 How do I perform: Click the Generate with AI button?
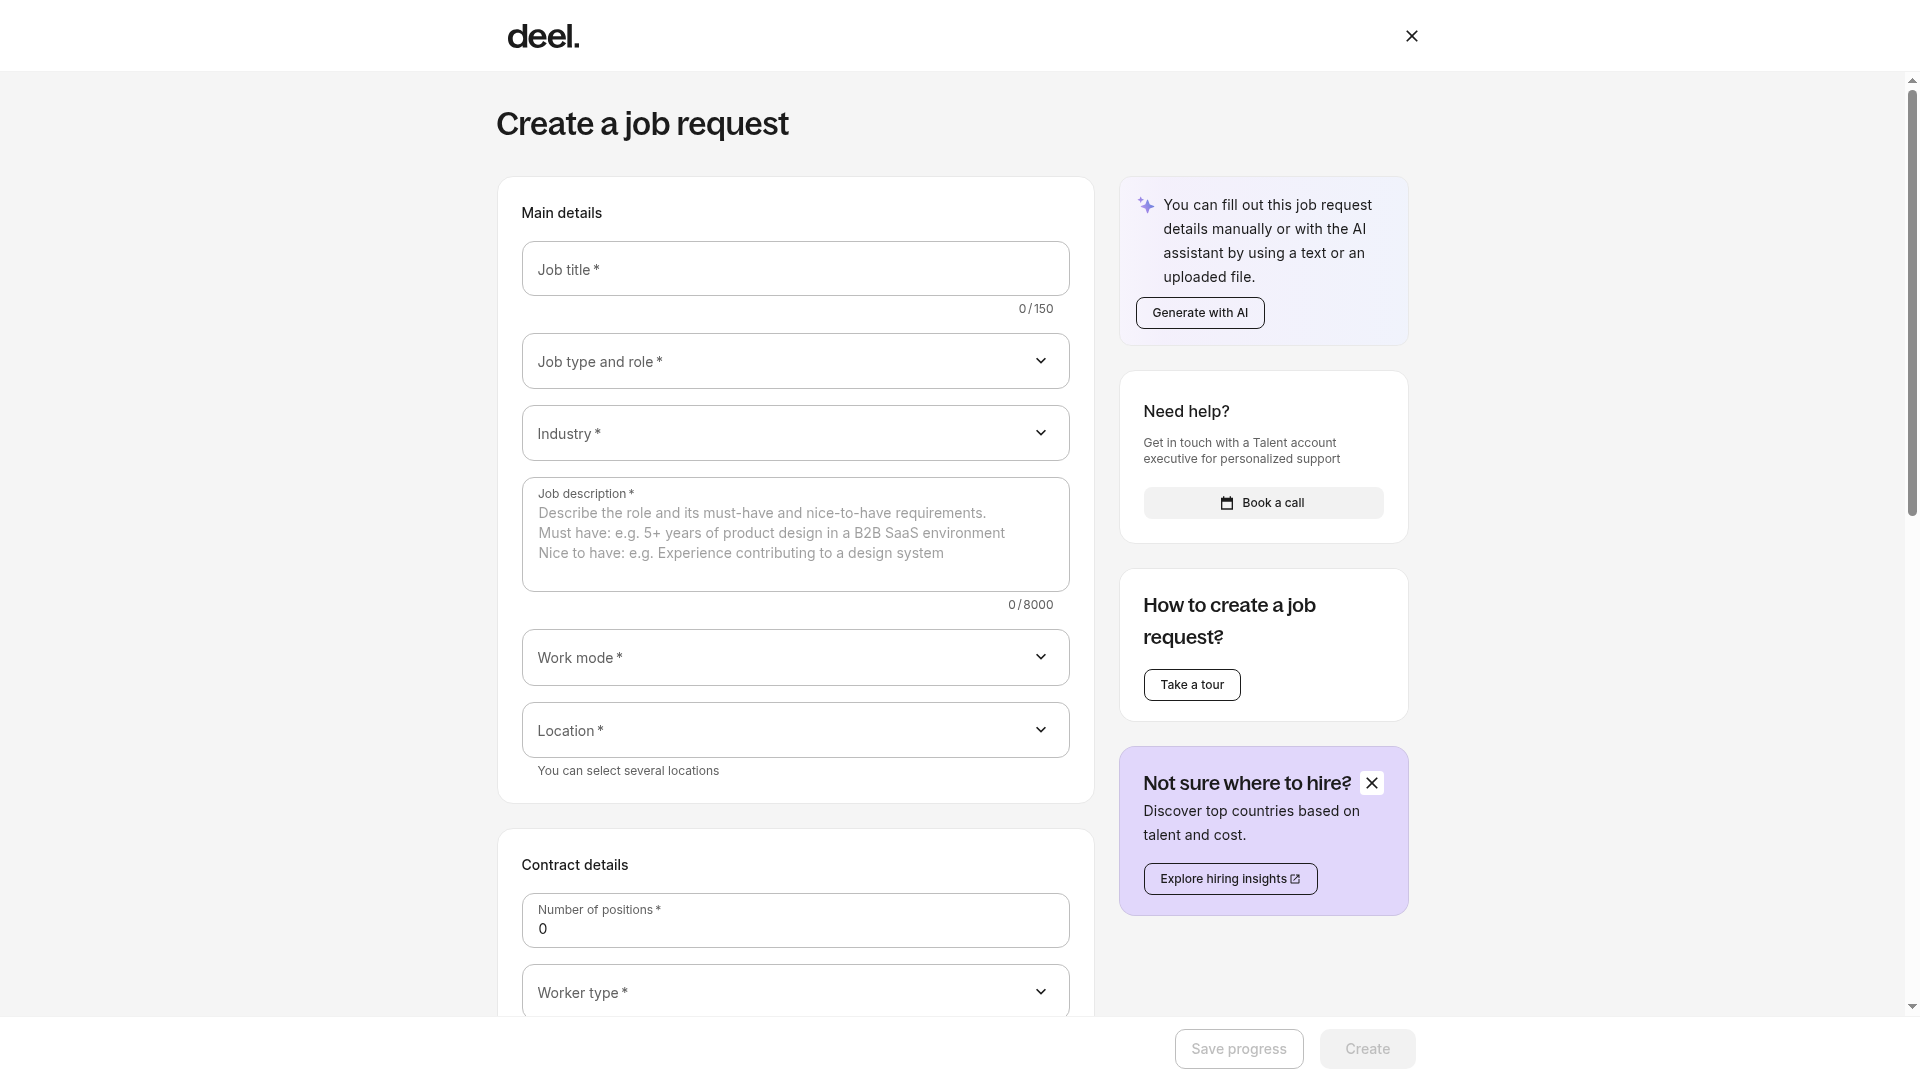(1200, 313)
